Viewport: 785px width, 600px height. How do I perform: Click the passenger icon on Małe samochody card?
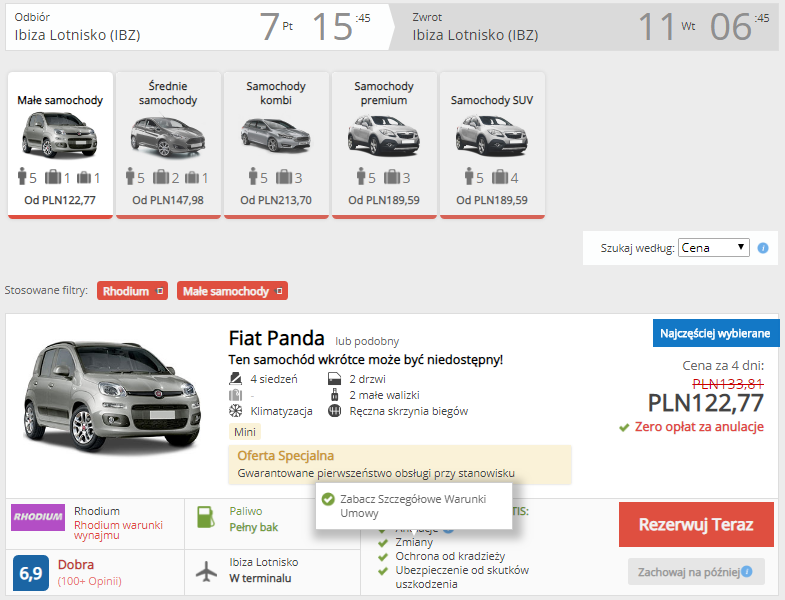click(x=22, y=176)
